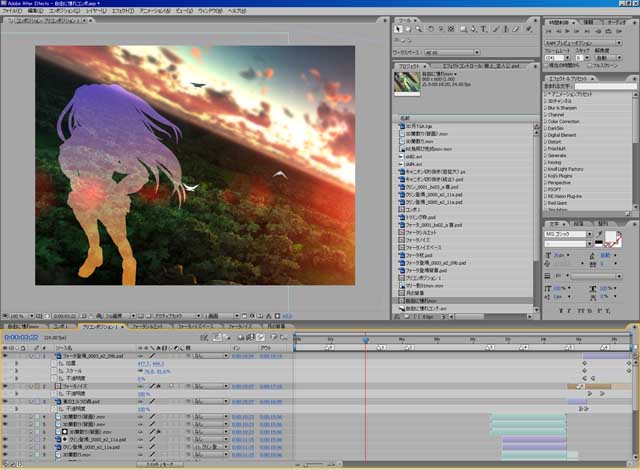Jump to last frame in Time Controls
The width and height of the screenshot is (640, 470).
587,31
